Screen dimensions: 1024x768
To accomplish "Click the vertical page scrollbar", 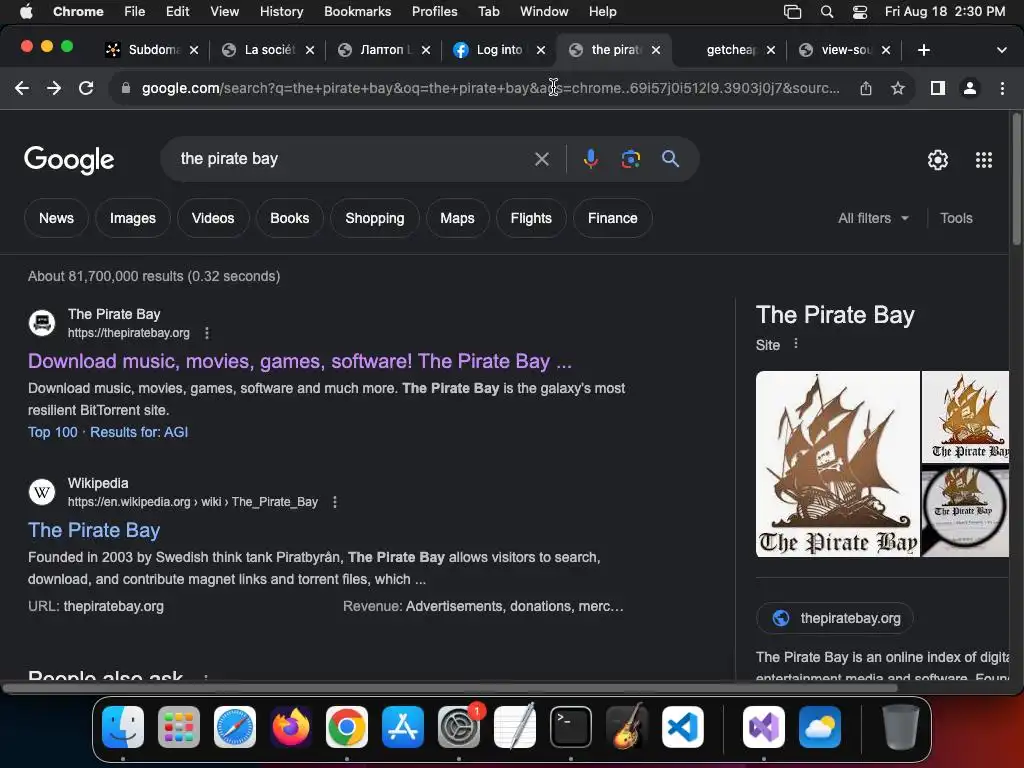I will (1016, 180).
